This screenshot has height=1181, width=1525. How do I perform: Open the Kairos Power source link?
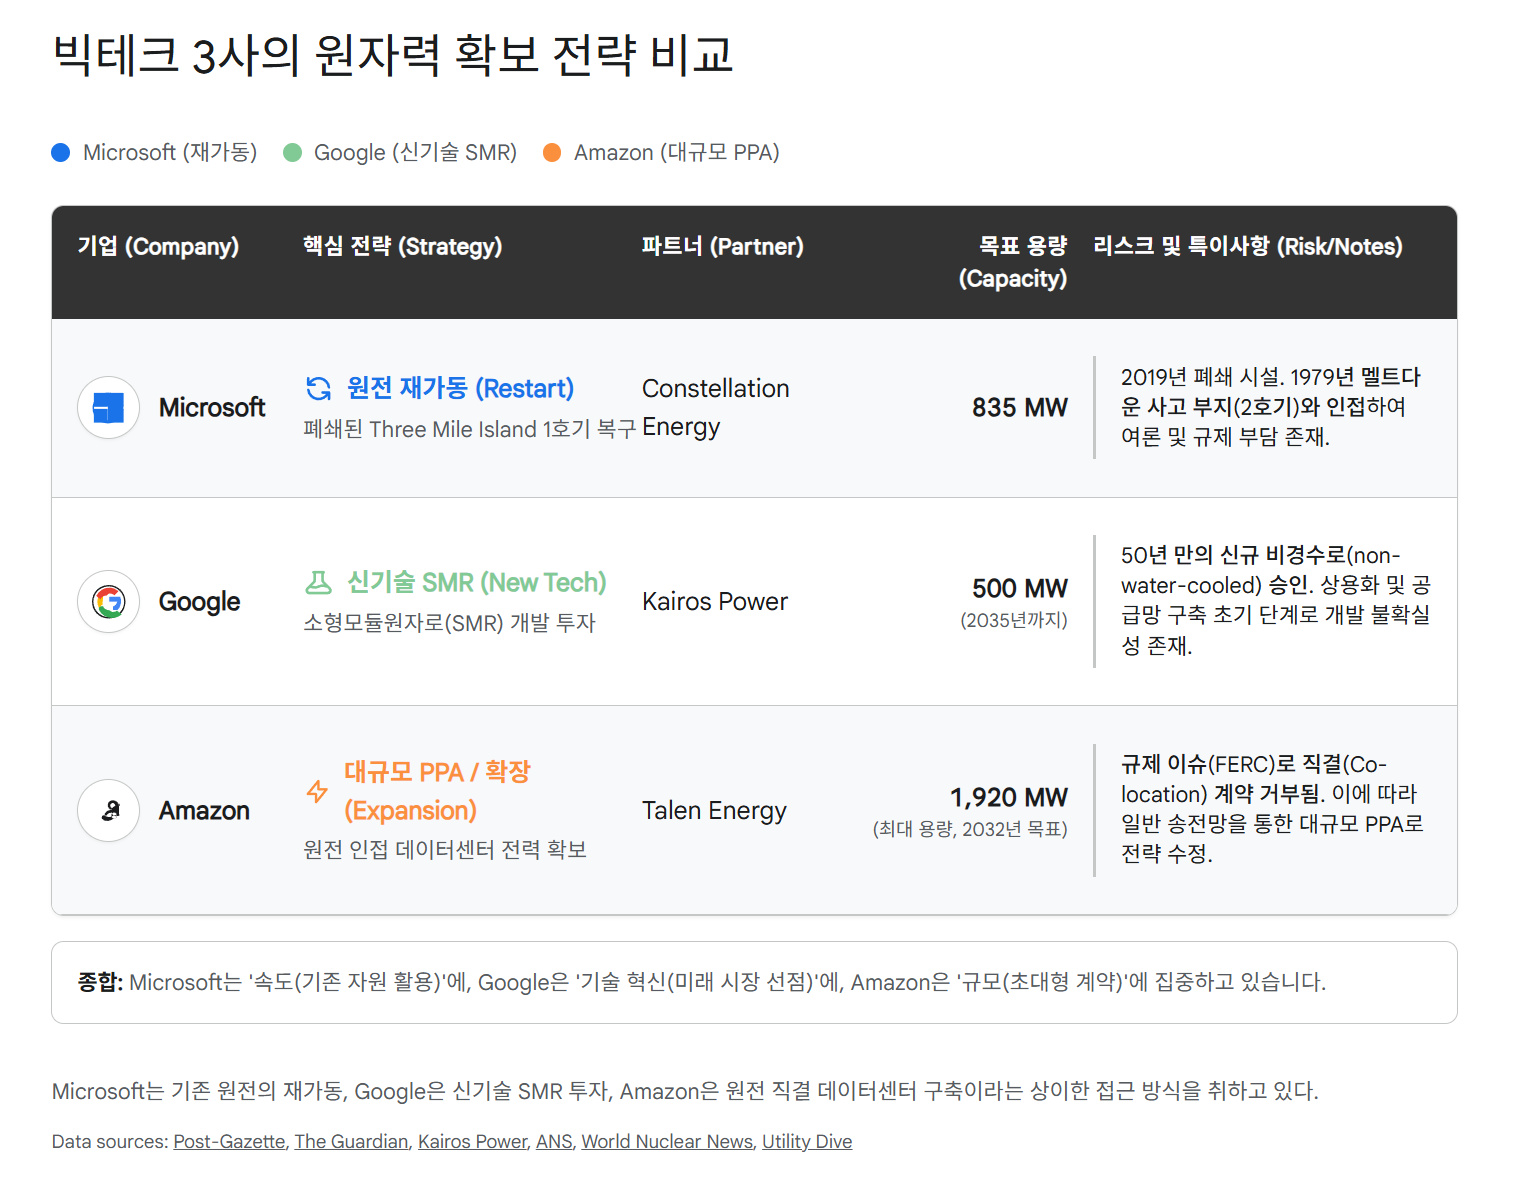[x=472, y=1142]
